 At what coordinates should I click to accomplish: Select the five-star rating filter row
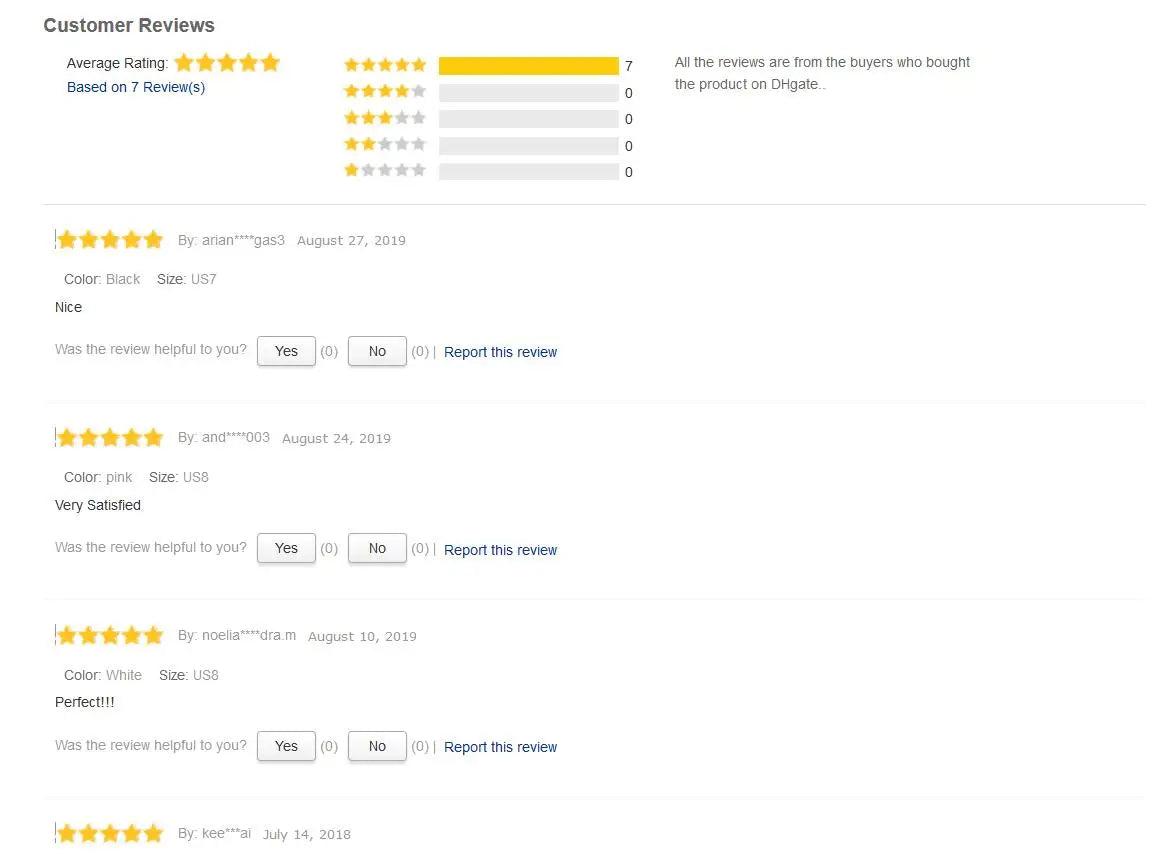[489, 66]
